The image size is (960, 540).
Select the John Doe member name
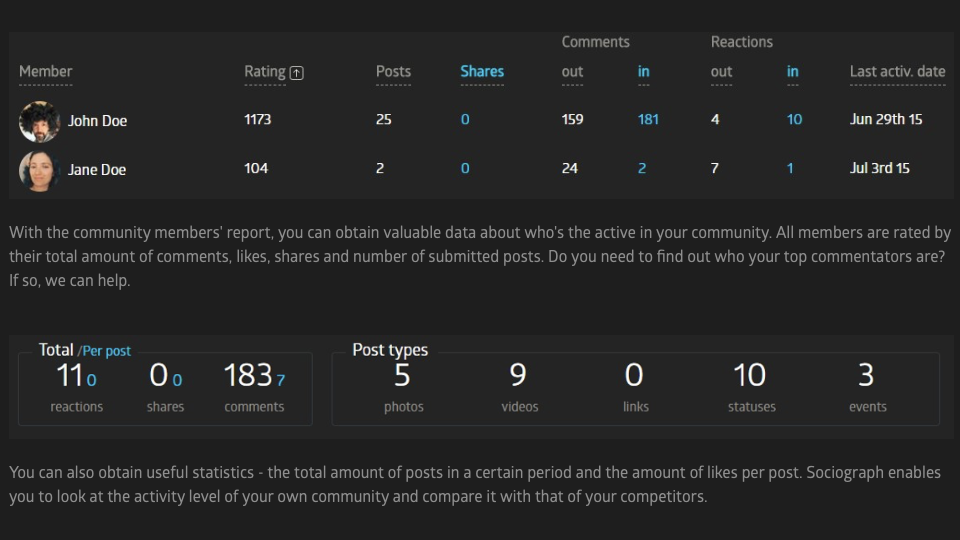(97, 121)
